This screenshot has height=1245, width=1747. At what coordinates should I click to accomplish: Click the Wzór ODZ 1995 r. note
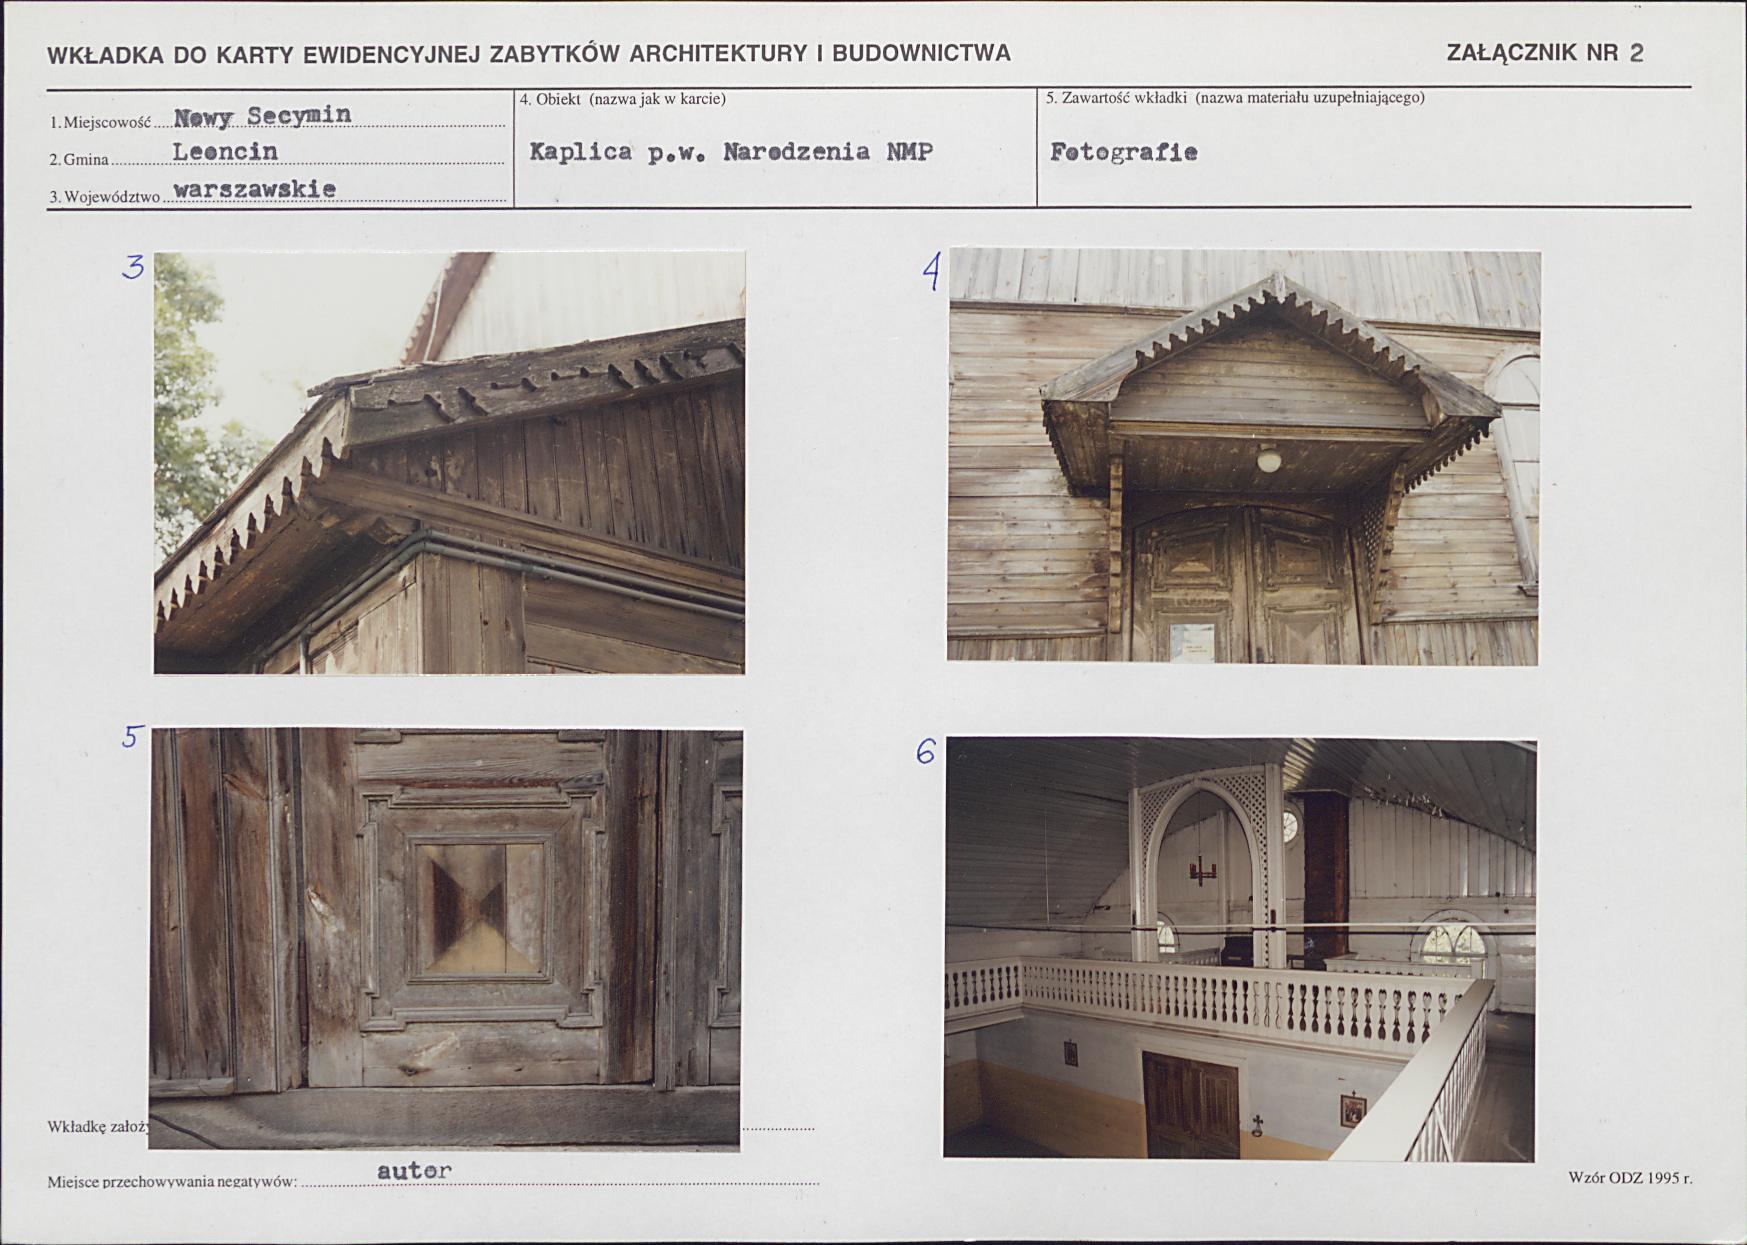[1630, 1178]
